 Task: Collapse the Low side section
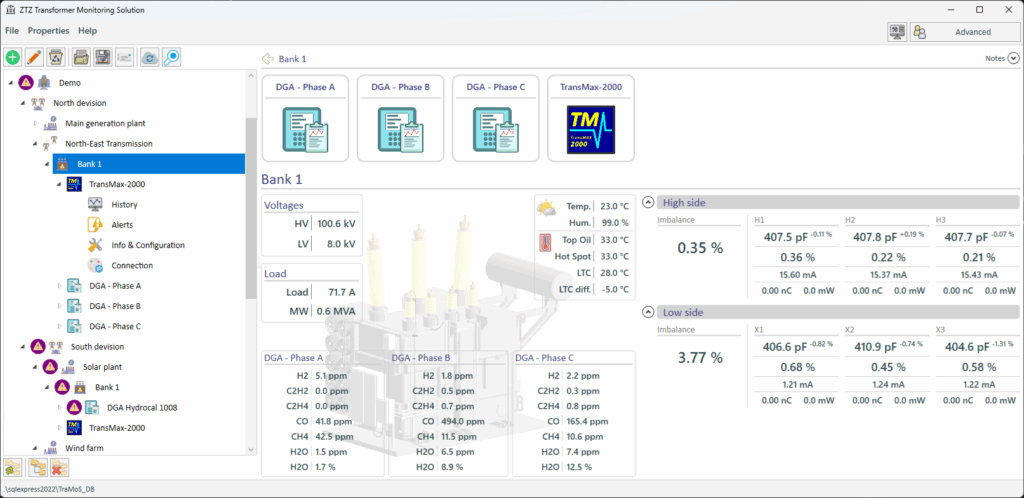[x=648, y=312]
